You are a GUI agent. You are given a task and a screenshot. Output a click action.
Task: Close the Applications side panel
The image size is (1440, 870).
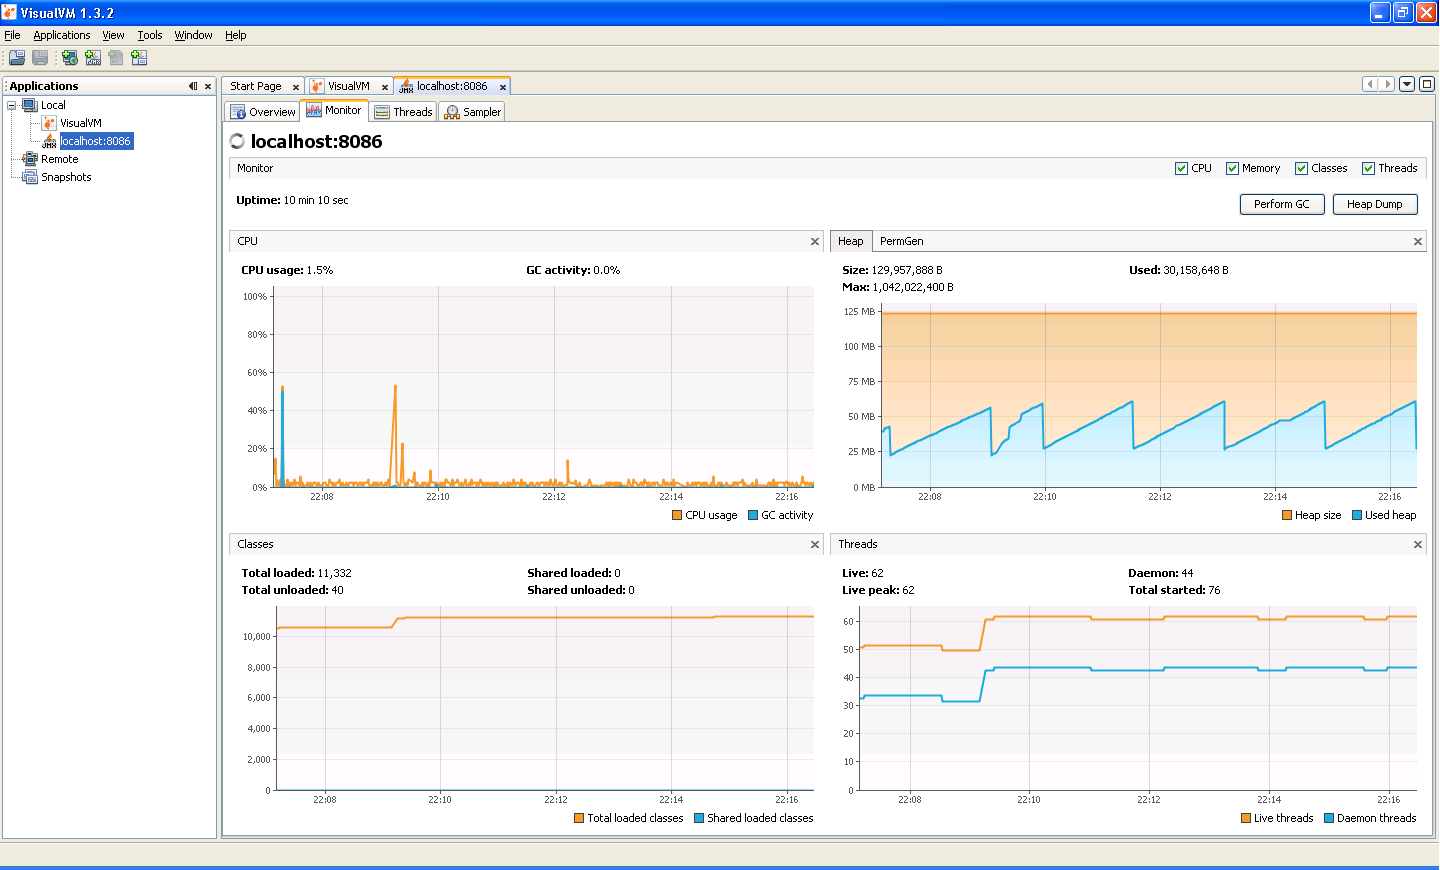point(208,86)
